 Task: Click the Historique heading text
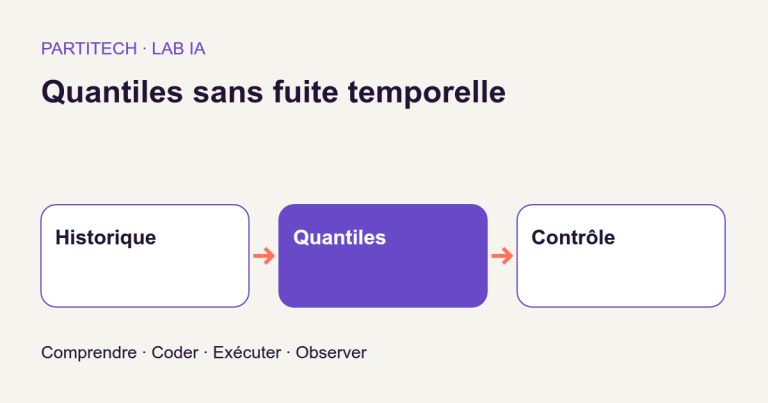tap(106, 237)
